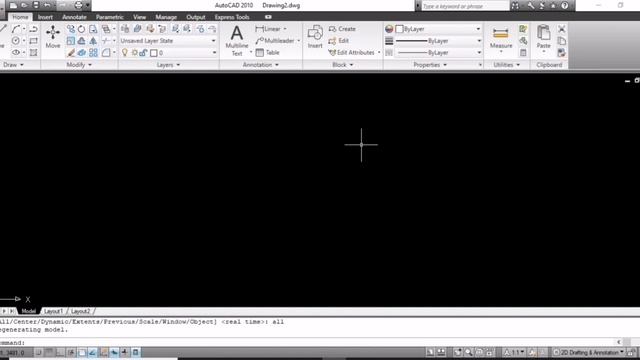Open the Linear dimension dropdown arrow

tap(285, 29)
